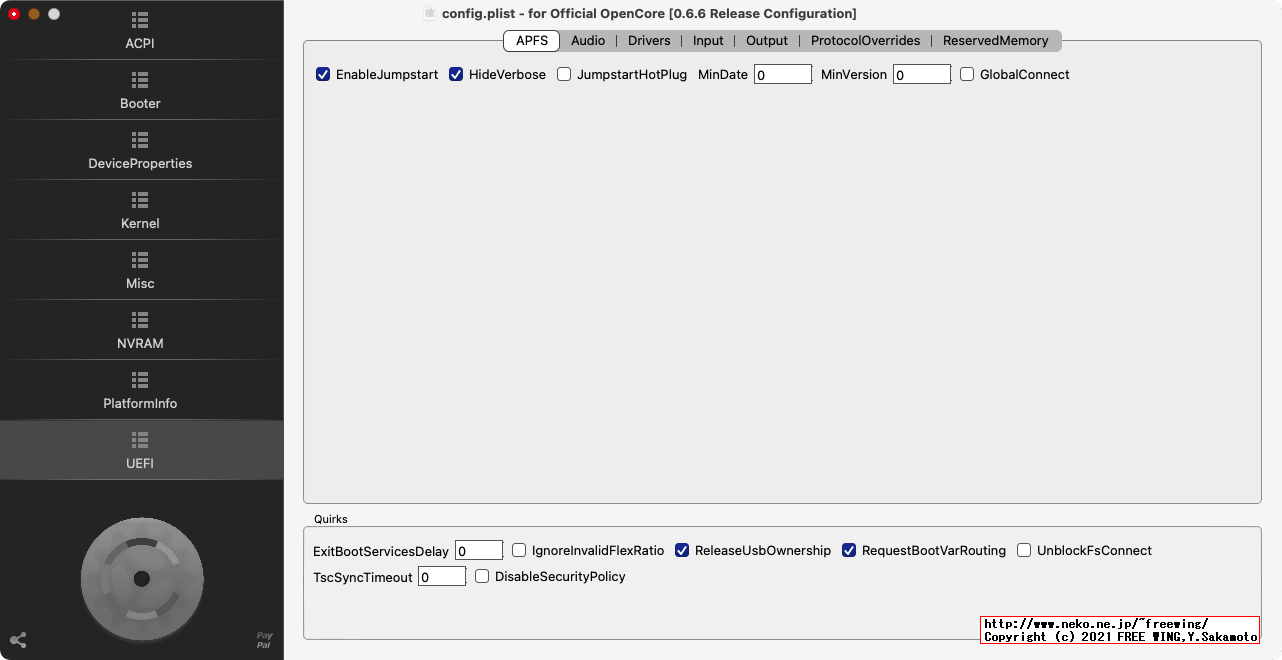Open the Drivers tab
Screen dimensions: 1282x660
(x=649, y=41)
